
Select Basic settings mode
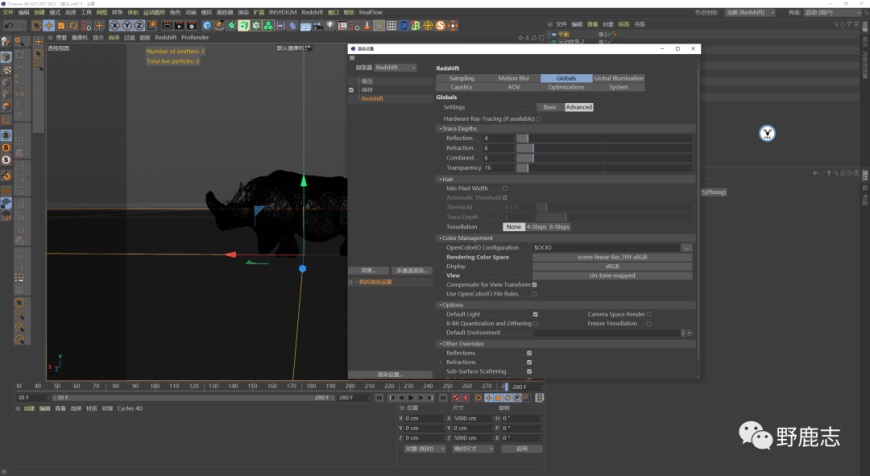pos(550,107)
